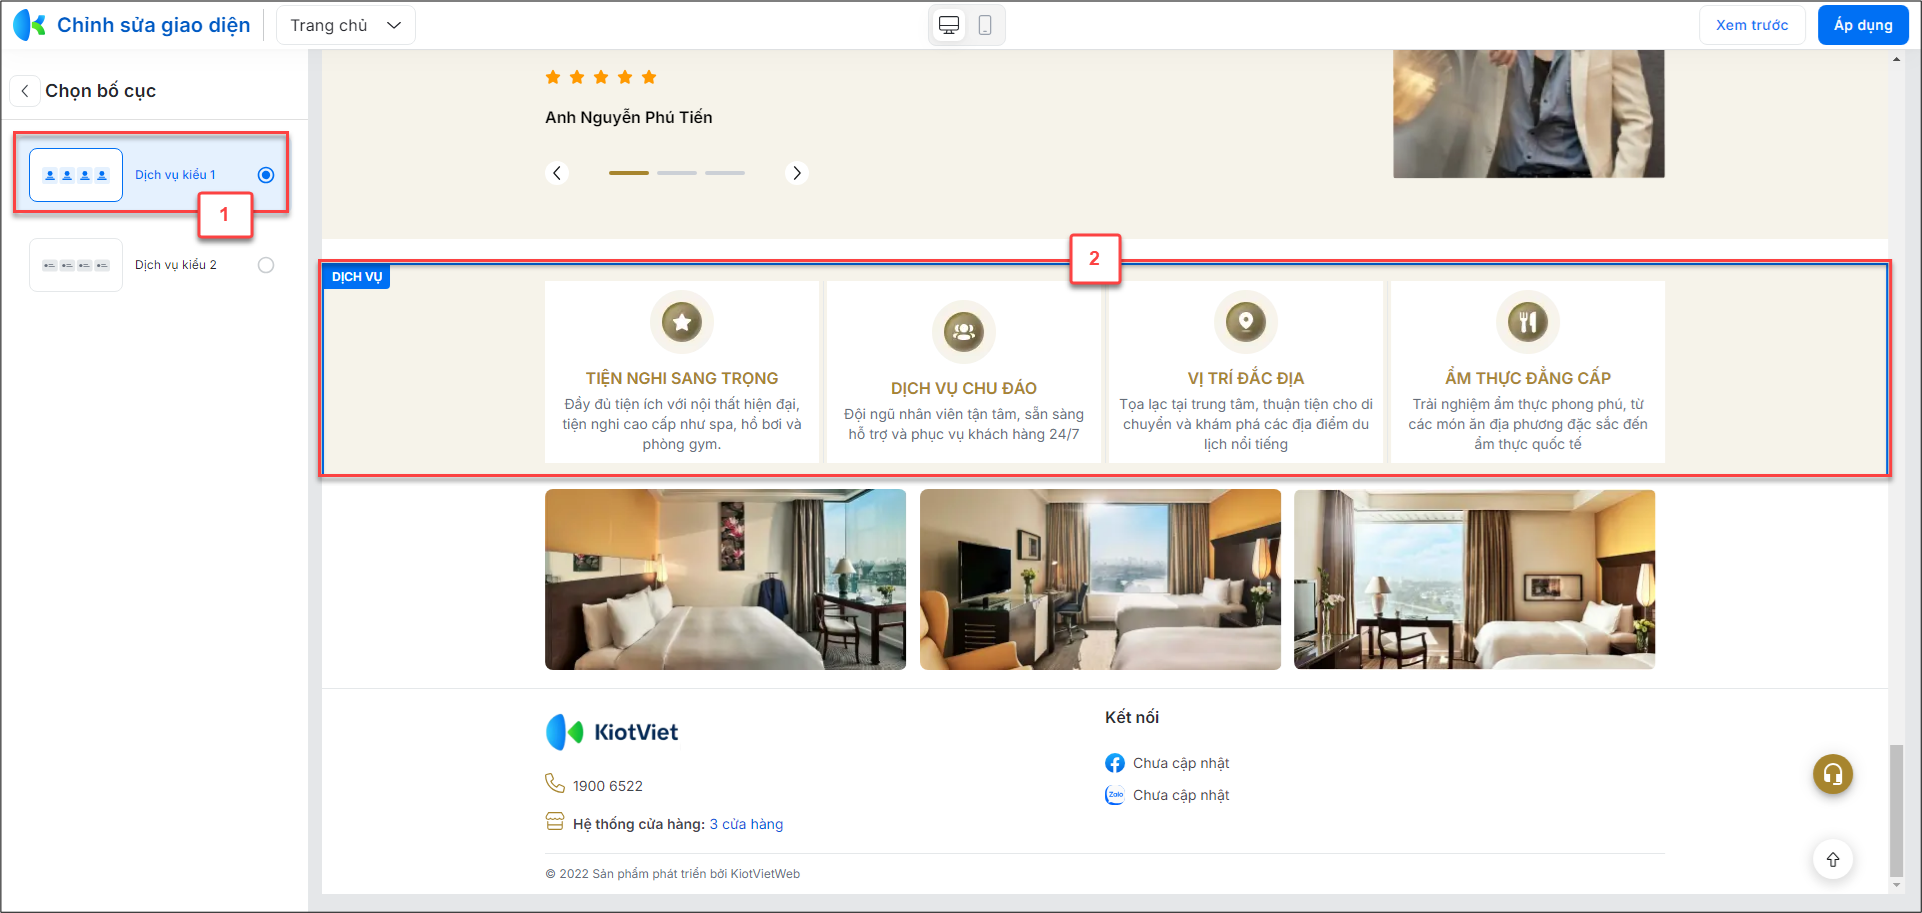Click the TIỆN NGHI SANG TRỌNG heading
Screen dimensions: 1922x913
tap(682, 378)
